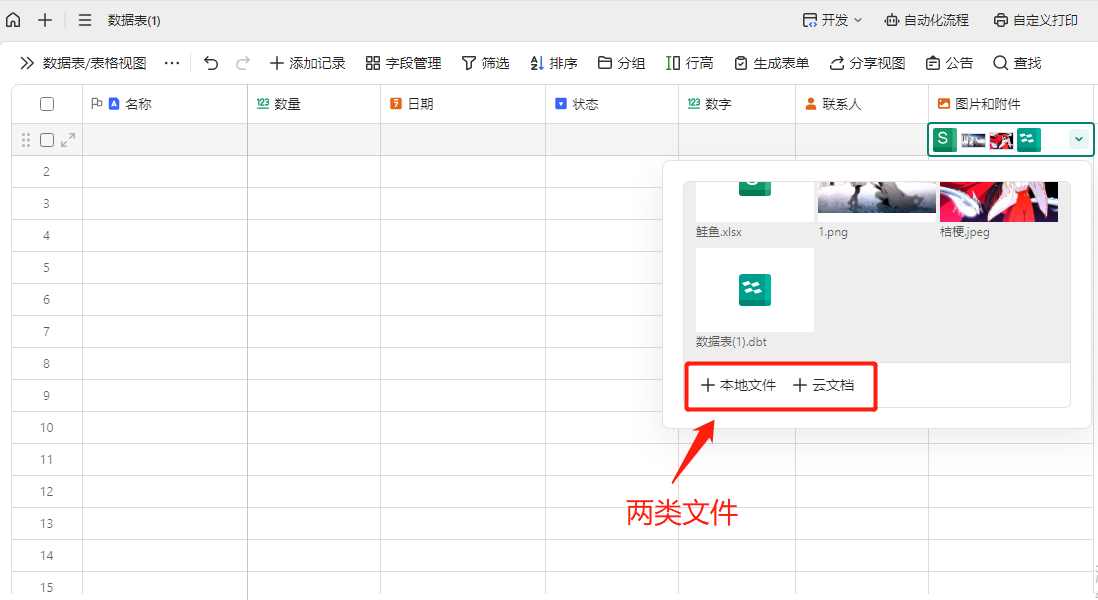
Task: Redo the last action
Action: point(243,63)
